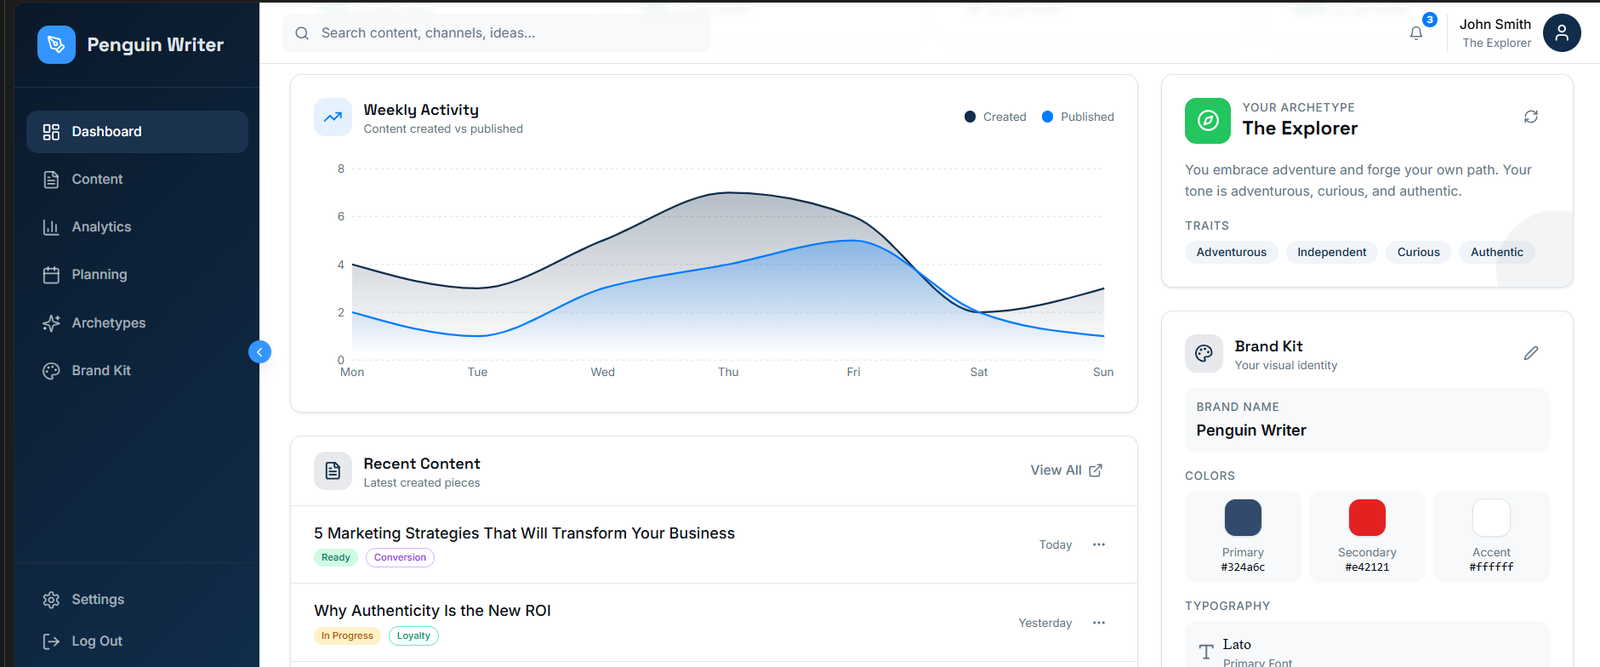This screenshot has height=667, width=1600.
Task: Open Analytics in the sidebar
Action: click(101, 227)
